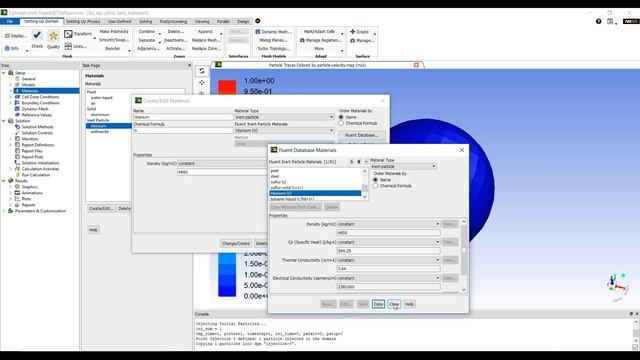
Task: Open Material Type dropdown in Create/Edit Materials
Action: coord(284,117)
